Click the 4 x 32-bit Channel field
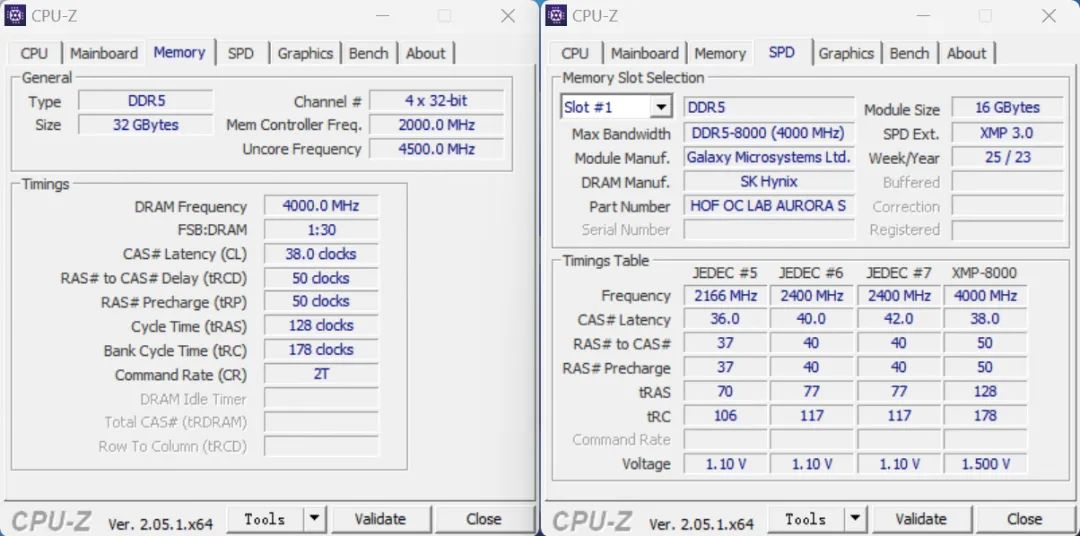Image resolution: width=1080 pixels, height=536 pixels. point(437,101)
